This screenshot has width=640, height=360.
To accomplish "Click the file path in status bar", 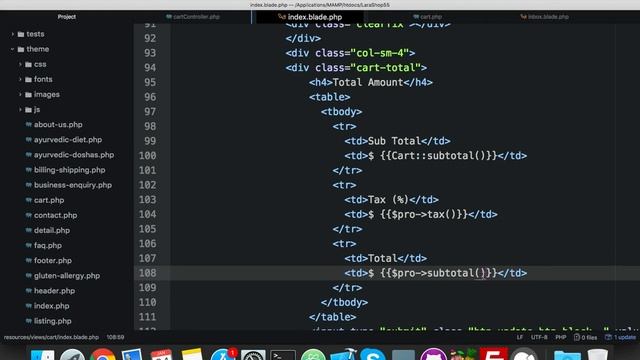I will click(51, 337).
